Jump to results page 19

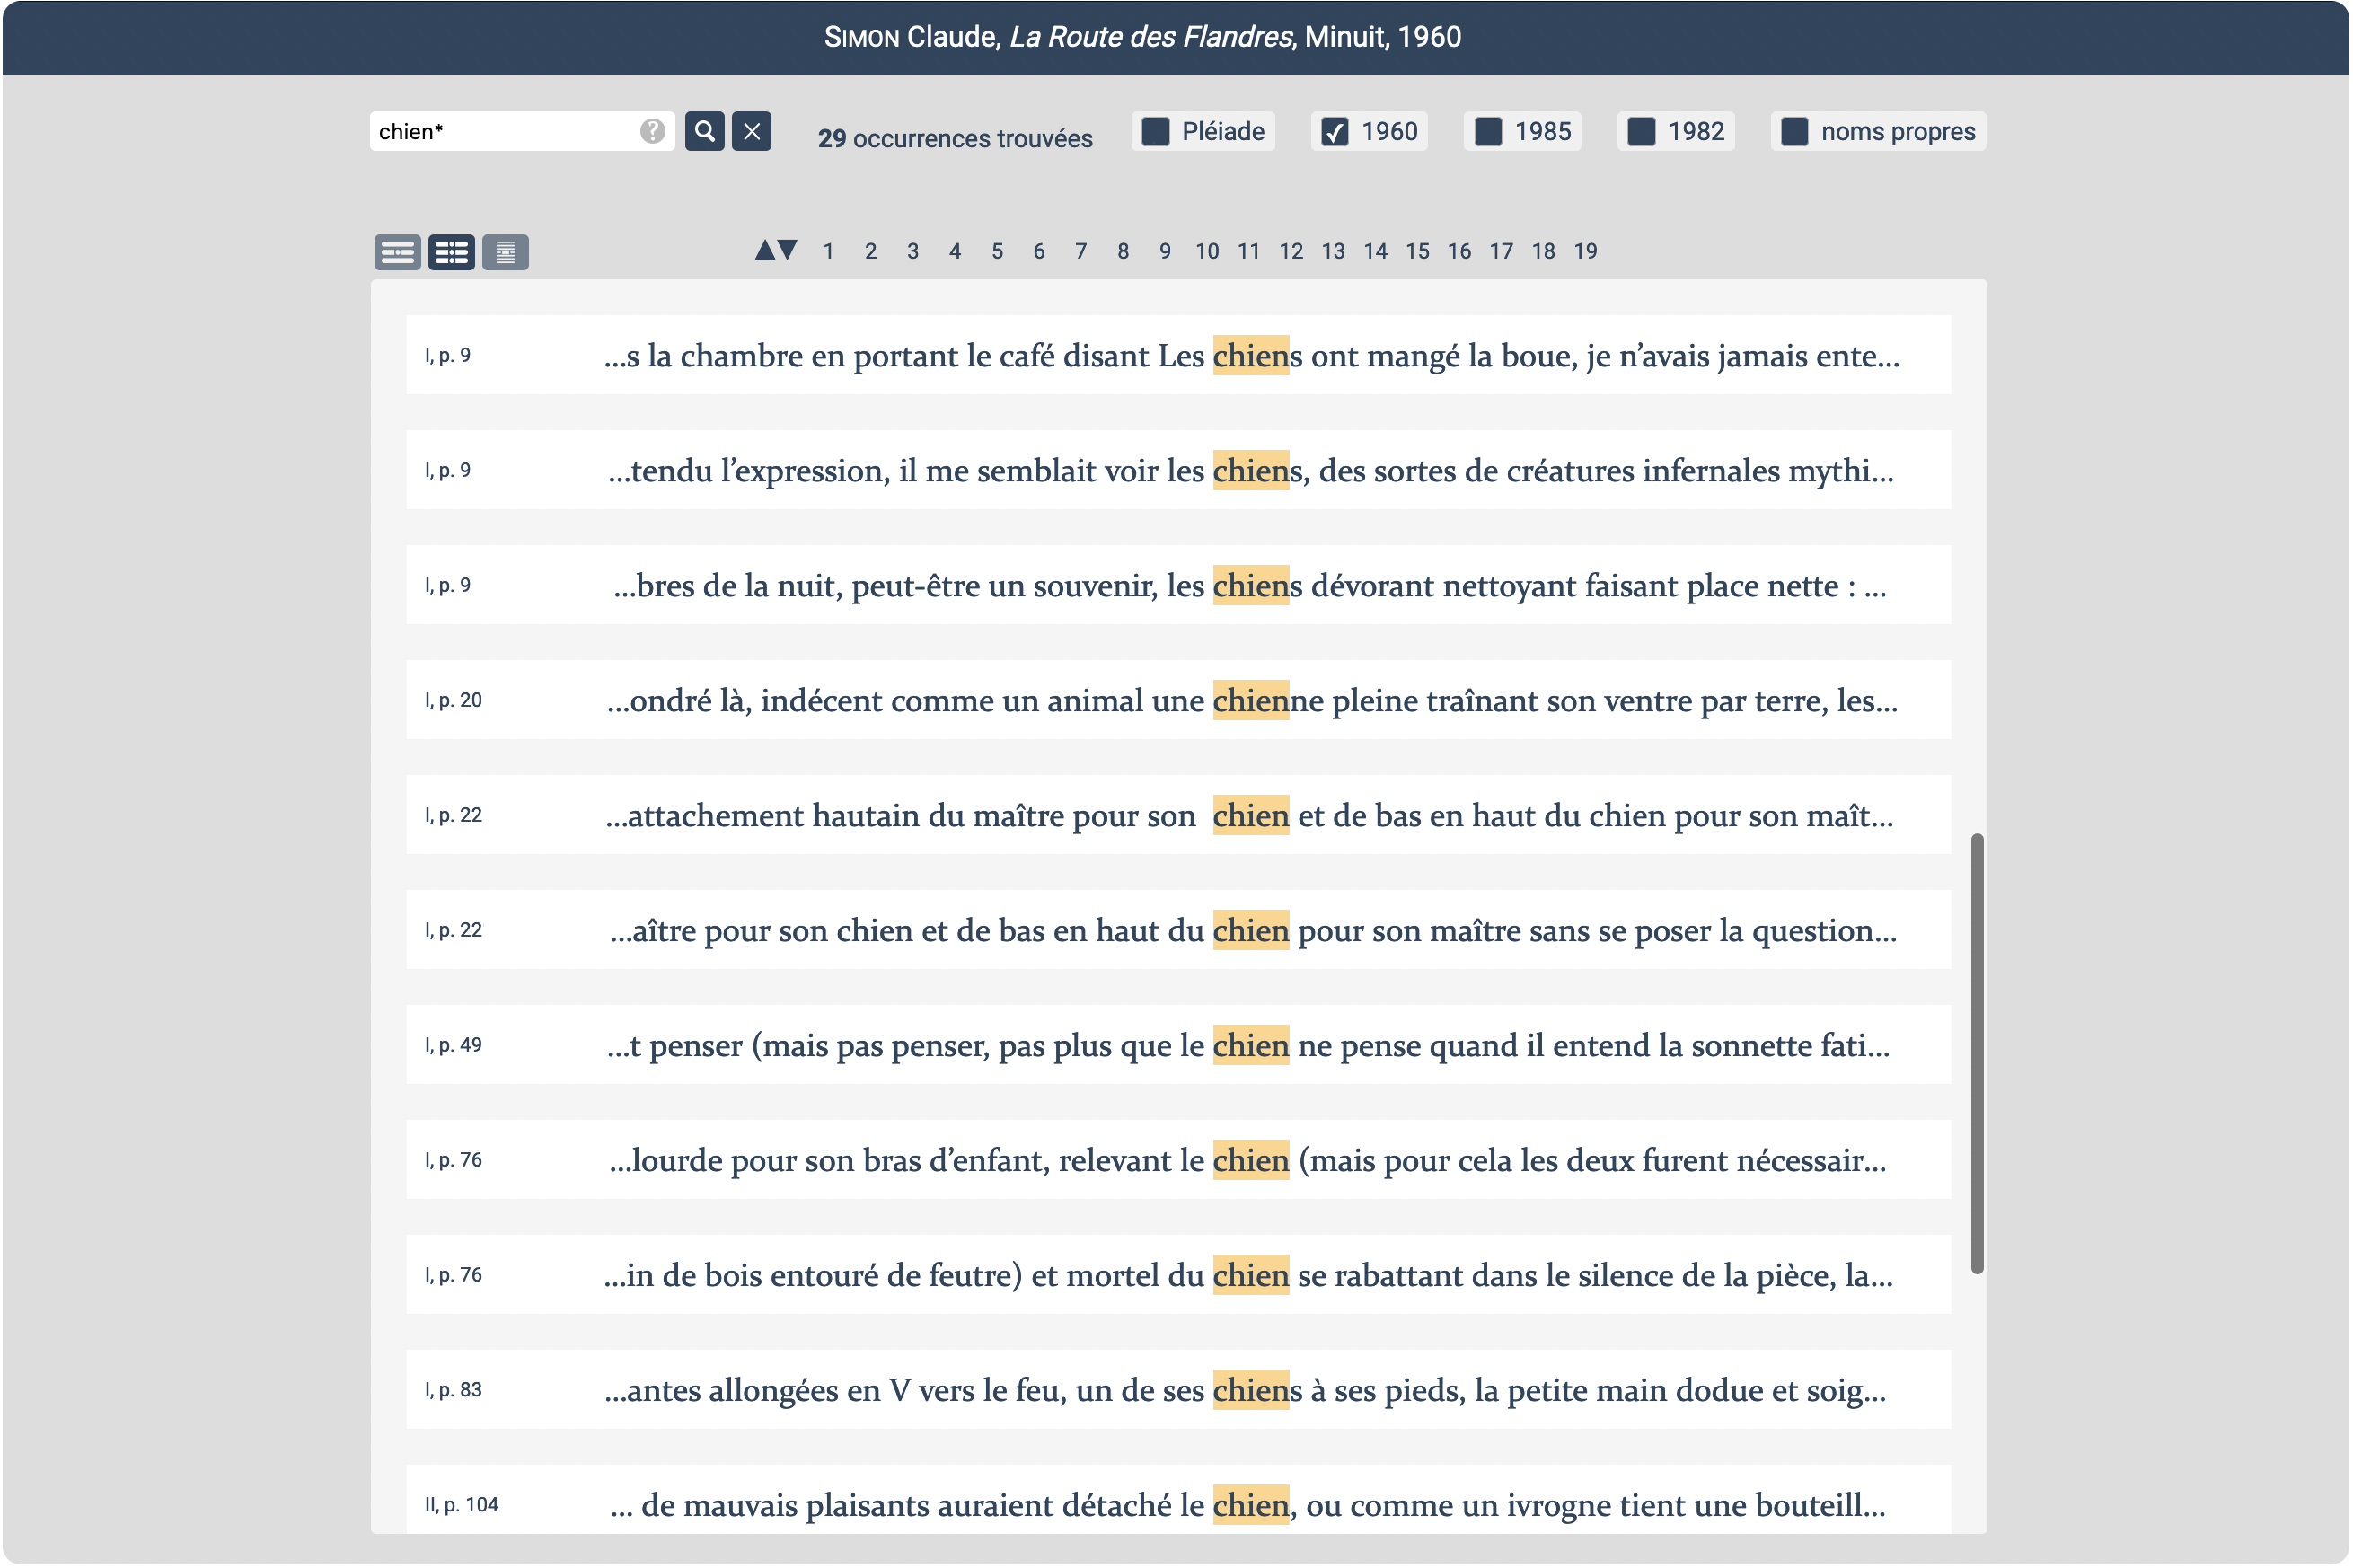click(1585, 251)
